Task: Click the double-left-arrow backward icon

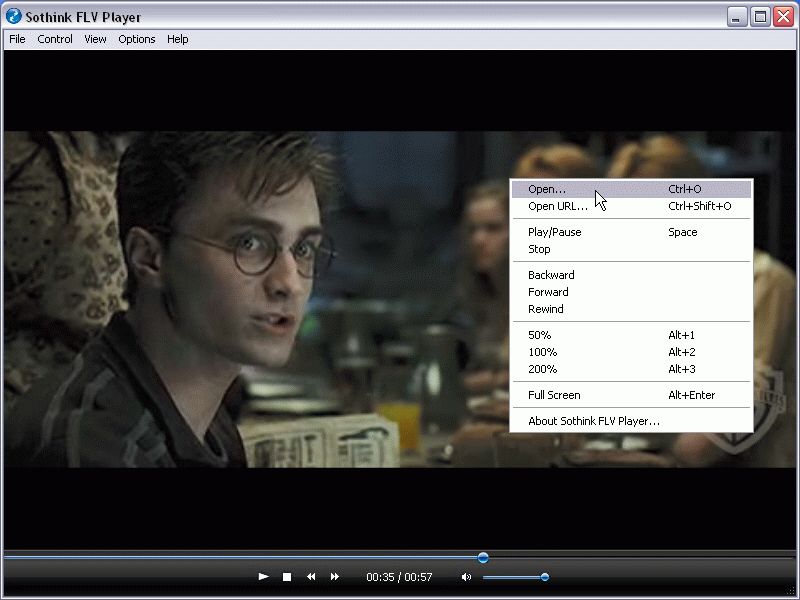Action: (311, 577)
